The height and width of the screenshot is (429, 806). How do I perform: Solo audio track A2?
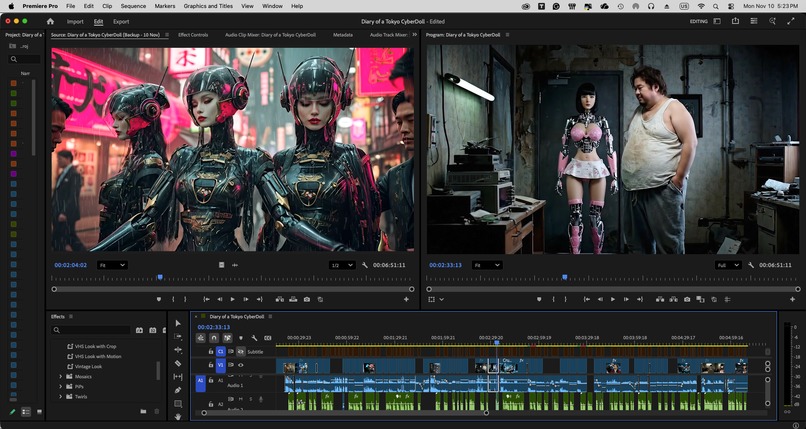pos(251,399)
